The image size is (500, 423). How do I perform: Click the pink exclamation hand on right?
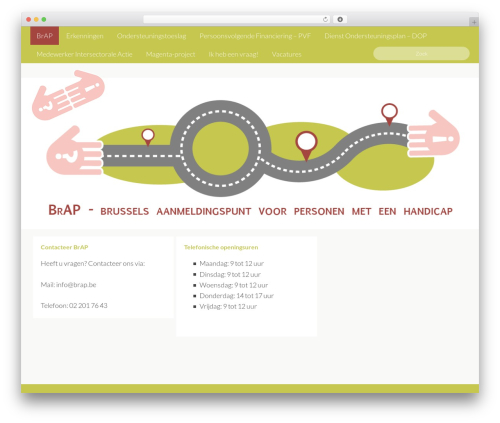433,134
